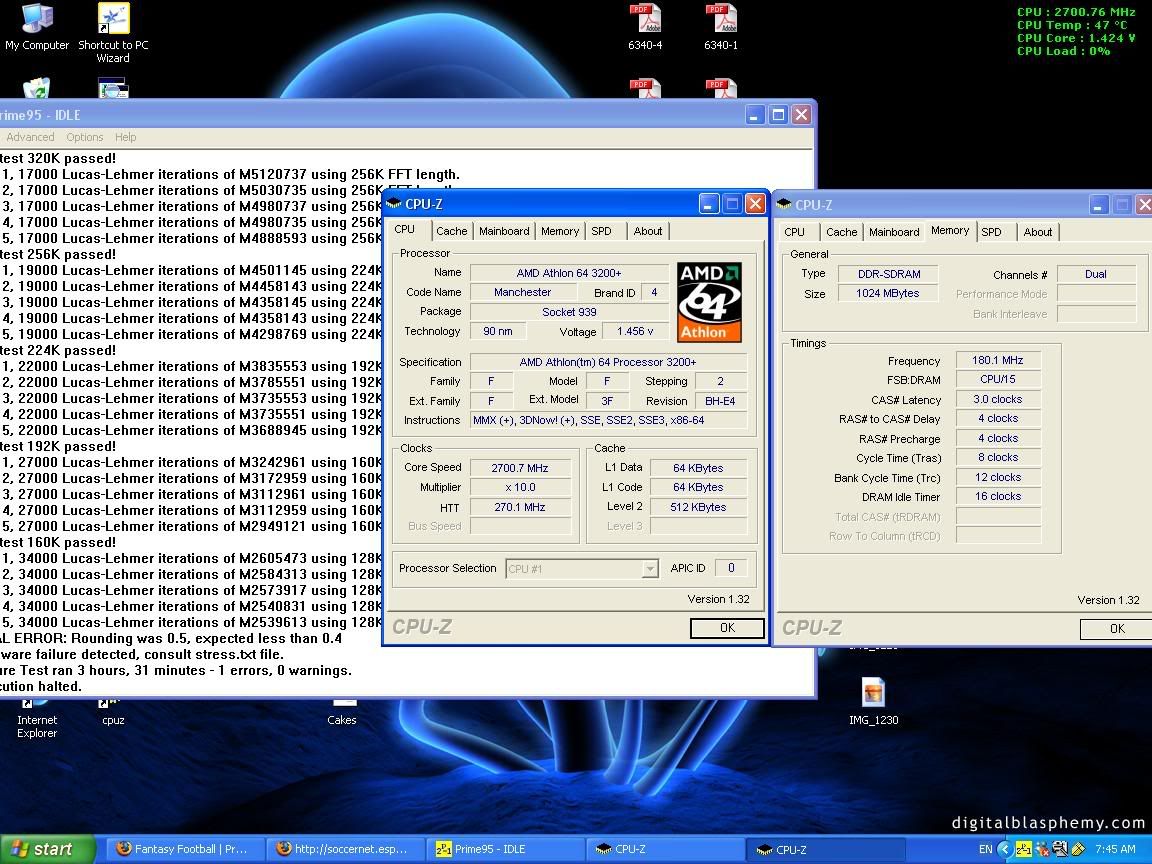The image size is (1152, 864).
Task: Switch to Fantasy Football taskbar item
Action: 185,849
